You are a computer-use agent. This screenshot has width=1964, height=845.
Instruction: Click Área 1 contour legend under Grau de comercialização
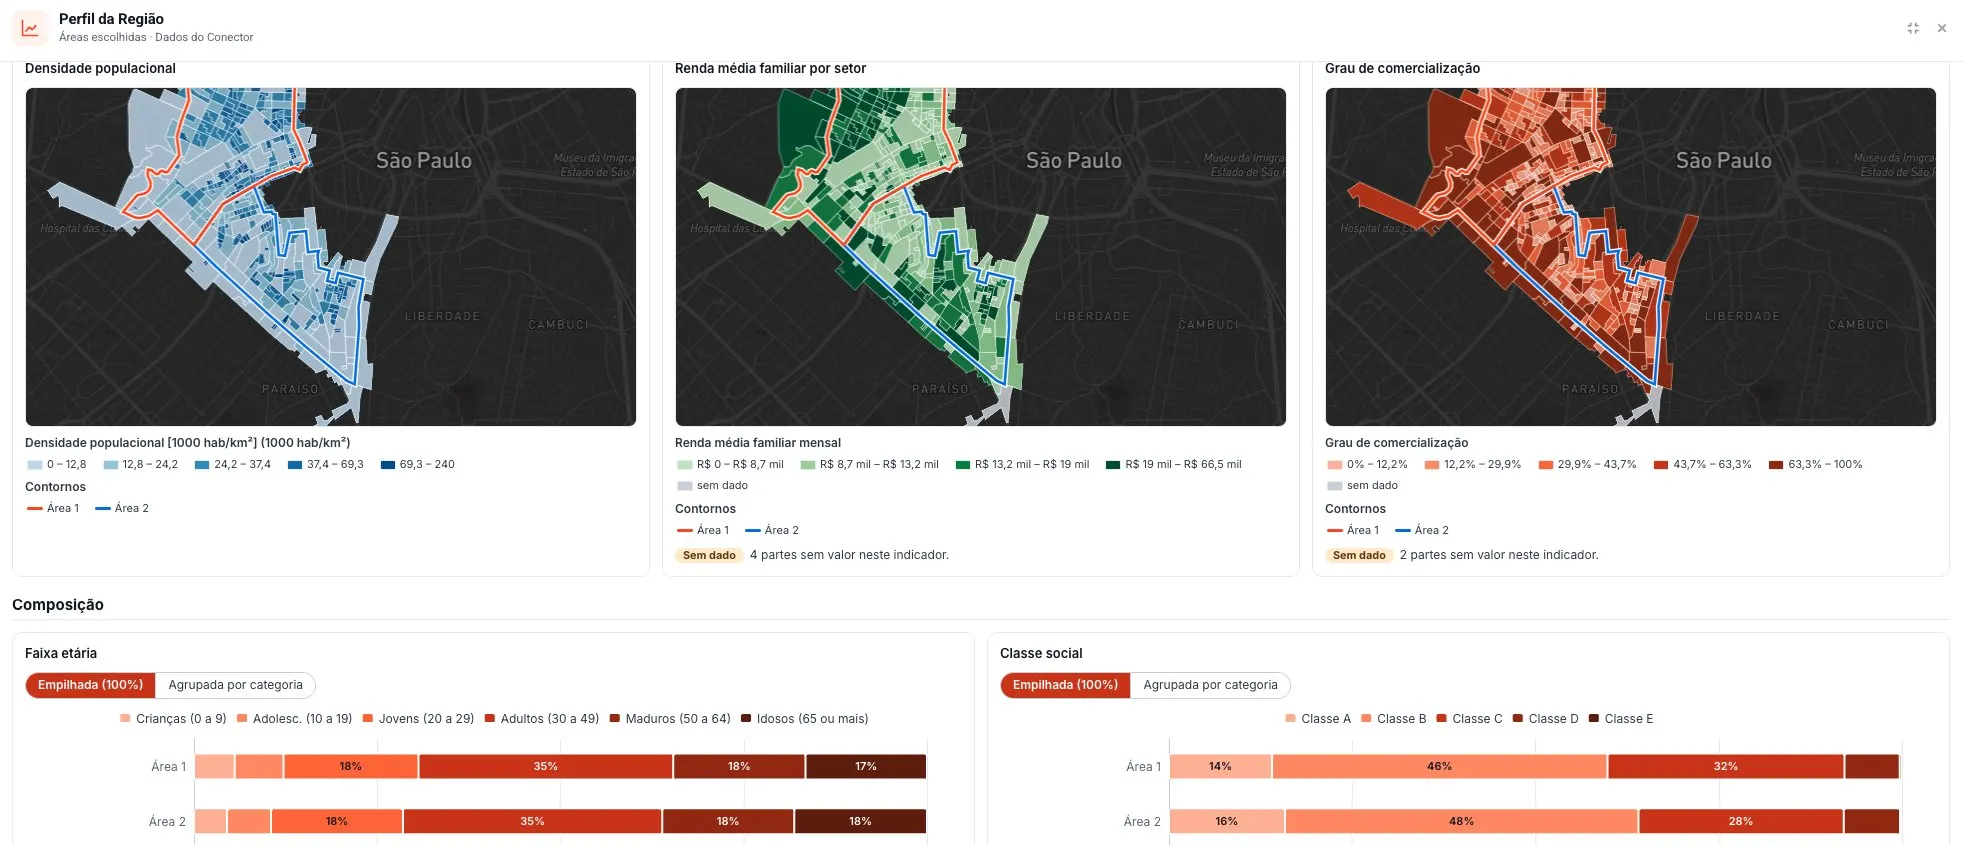coord(1353,531)
